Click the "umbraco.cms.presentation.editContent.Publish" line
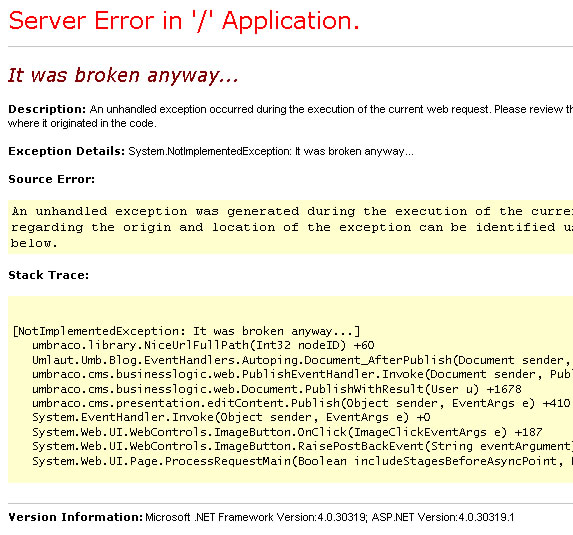Image resolution: width=573 pixels, height=535 pixels. click(301, 403)
